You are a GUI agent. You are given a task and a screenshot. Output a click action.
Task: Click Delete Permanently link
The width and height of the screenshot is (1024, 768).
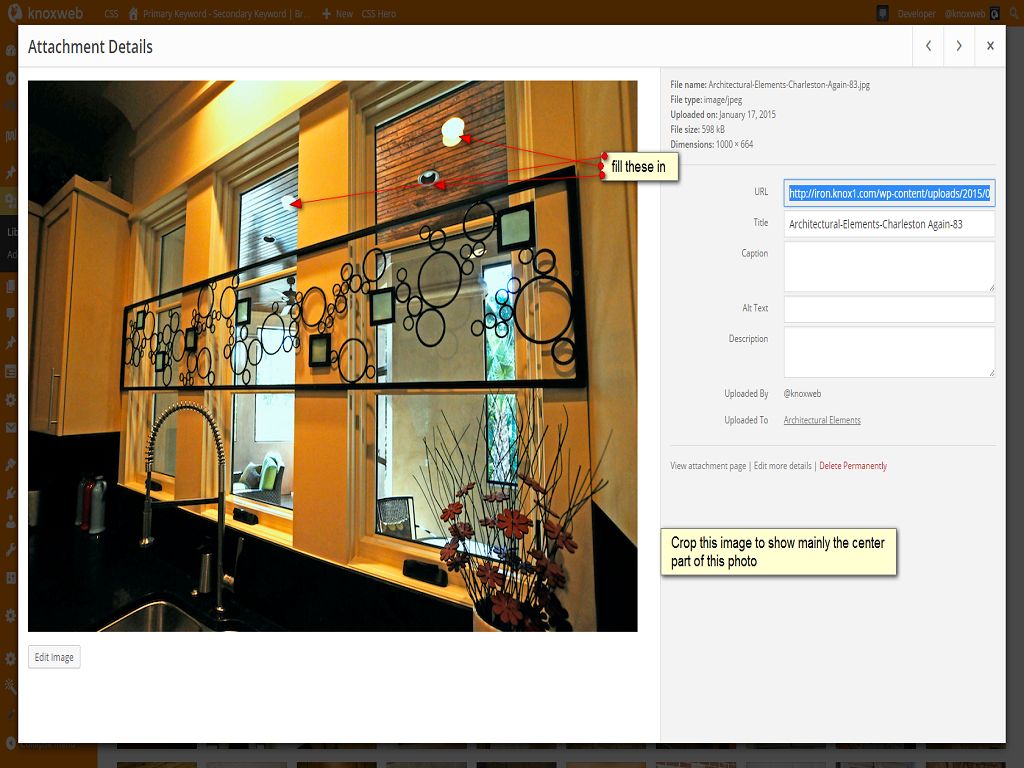(x=853, y=466)
